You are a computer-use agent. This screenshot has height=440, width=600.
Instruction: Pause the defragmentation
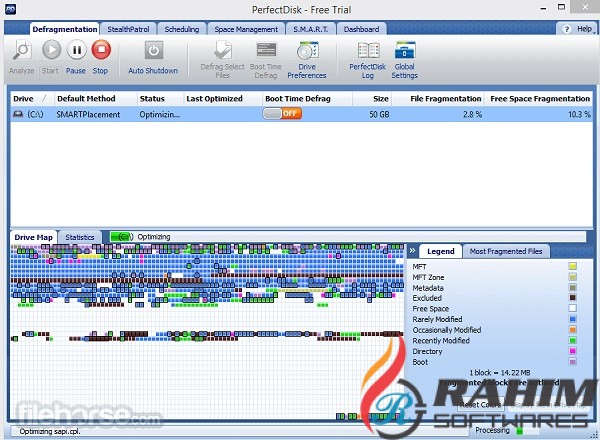[x=76, y=50]
